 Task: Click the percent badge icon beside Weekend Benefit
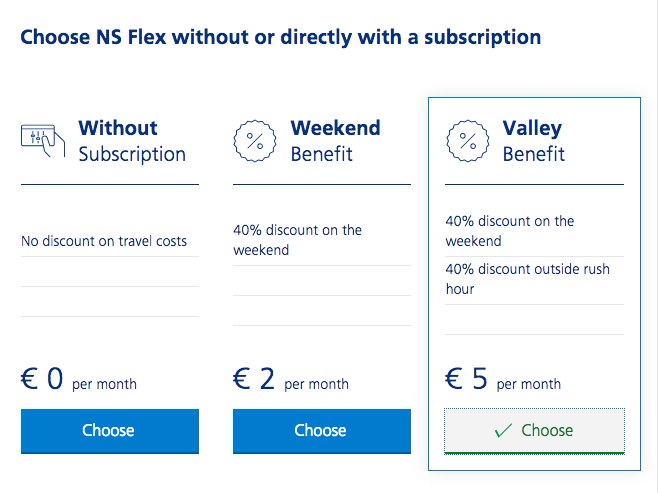pos(255,141)
